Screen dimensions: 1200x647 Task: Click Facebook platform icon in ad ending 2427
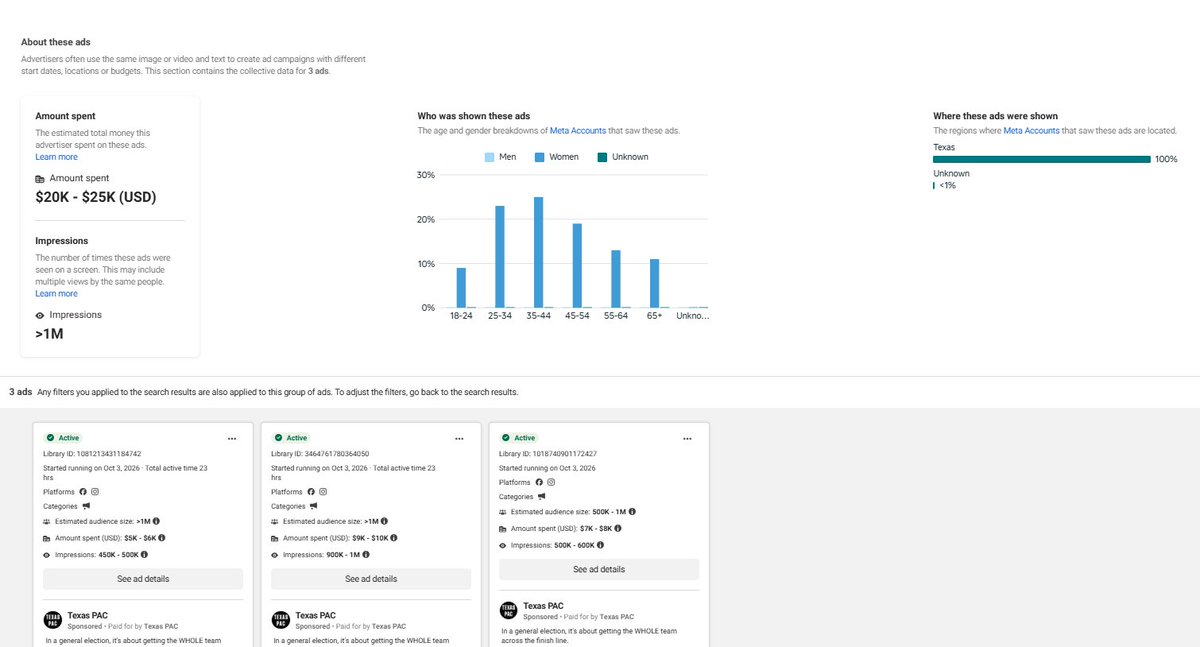pyautogui.click(x=539, y=482)
